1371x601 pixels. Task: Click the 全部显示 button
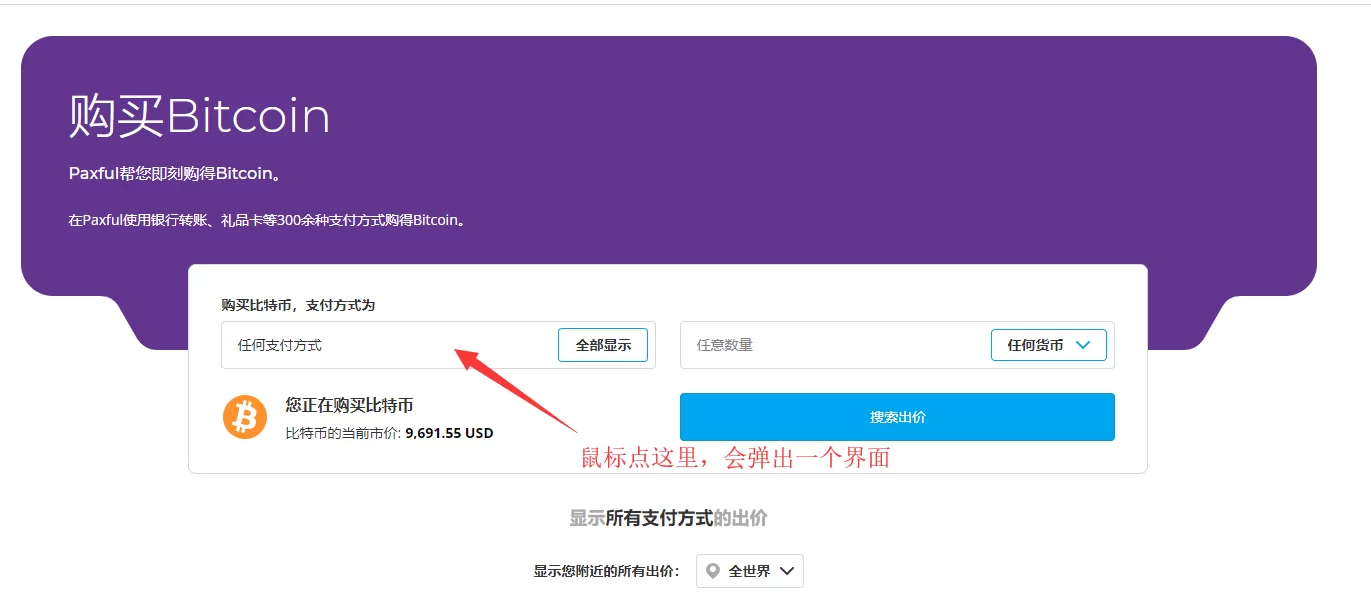(603, 345)
